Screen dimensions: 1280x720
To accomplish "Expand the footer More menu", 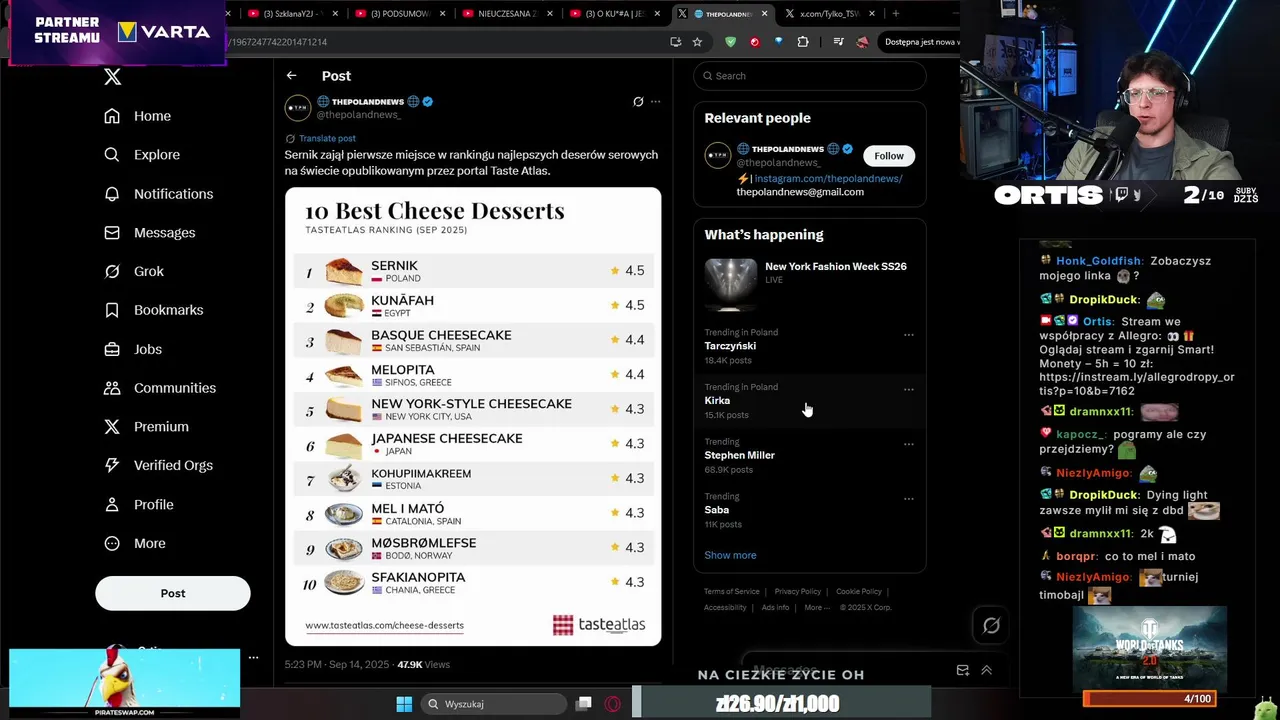I will pyautogui.click(x=817, y=608).
